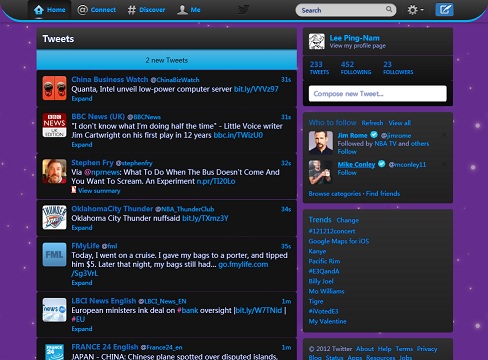Open Browse categories link
This screenshot has height=360, width=488.
tap(335, 194)
